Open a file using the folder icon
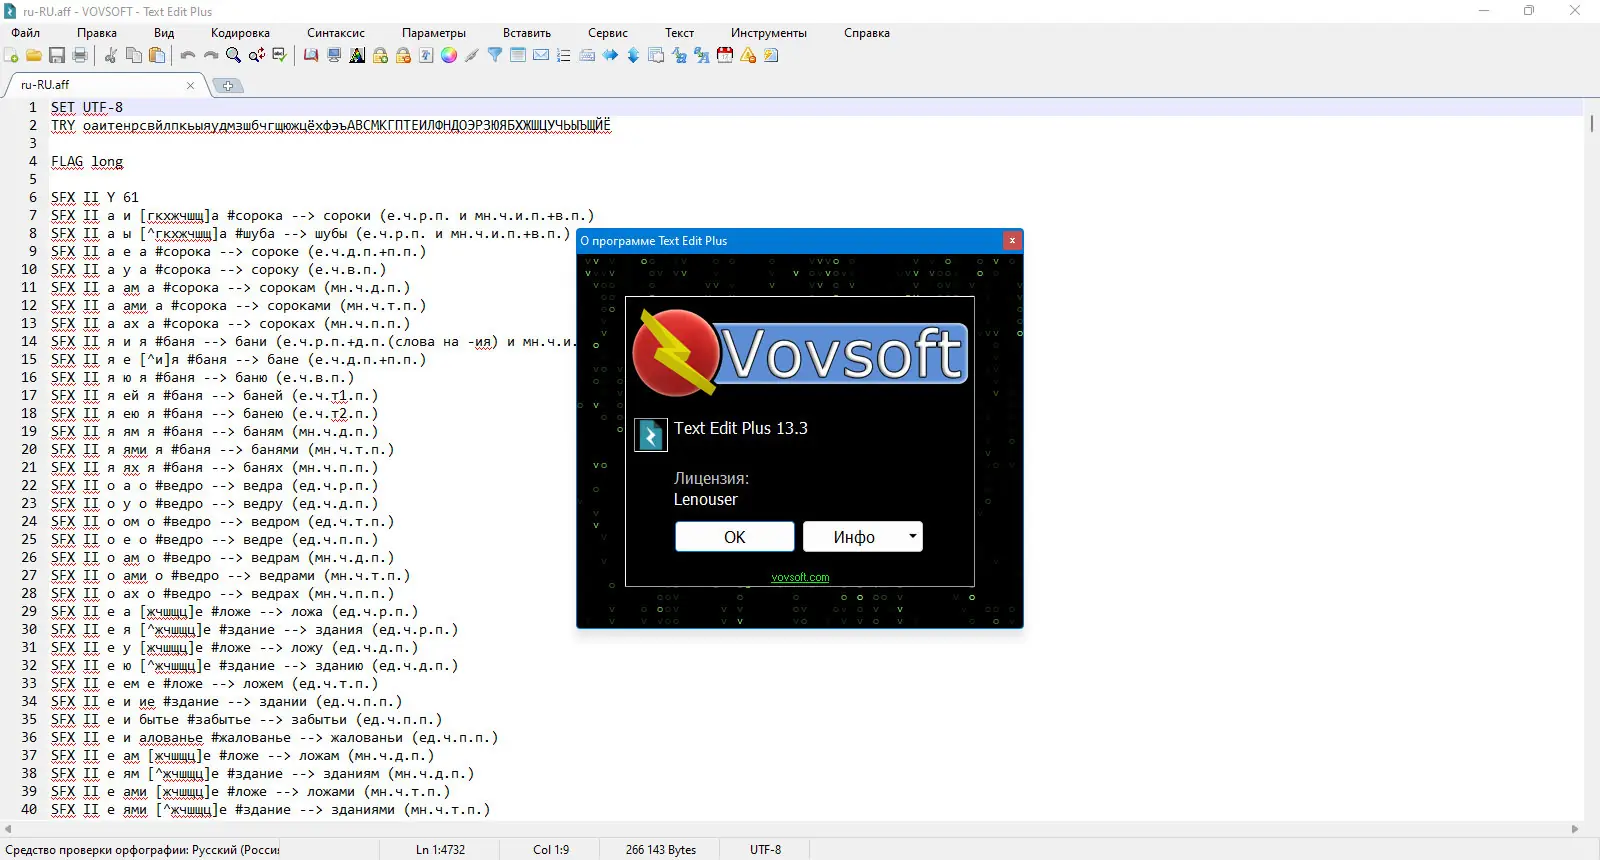The height and width of the screenshot is (860, 1600). (x=34, y=56)
